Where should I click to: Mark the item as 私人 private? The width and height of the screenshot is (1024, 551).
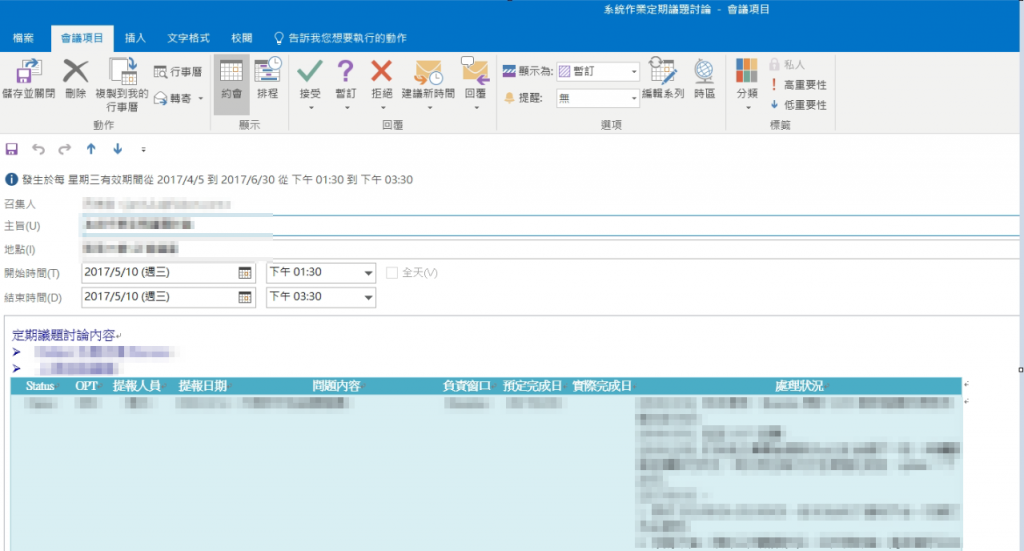coord(787,65)
